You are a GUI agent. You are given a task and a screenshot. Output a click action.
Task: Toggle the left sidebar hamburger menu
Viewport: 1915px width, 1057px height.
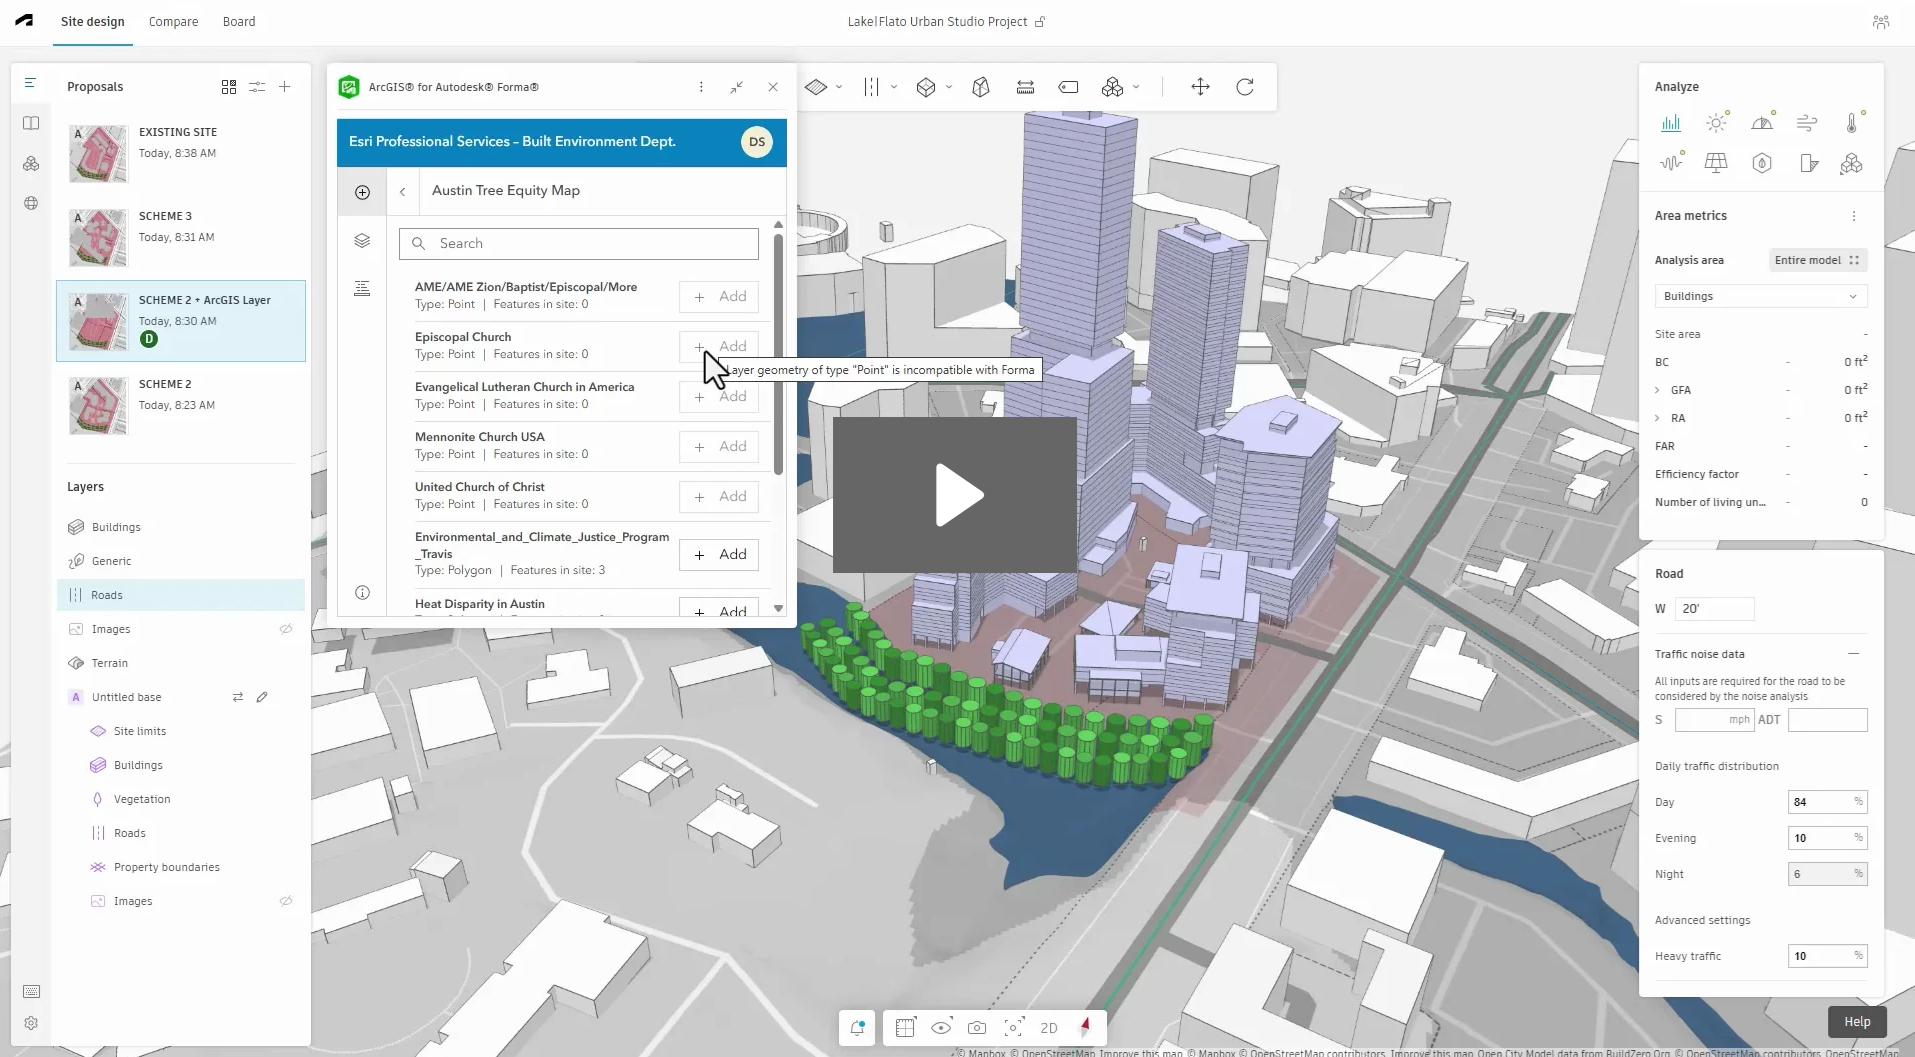point(31,83)
